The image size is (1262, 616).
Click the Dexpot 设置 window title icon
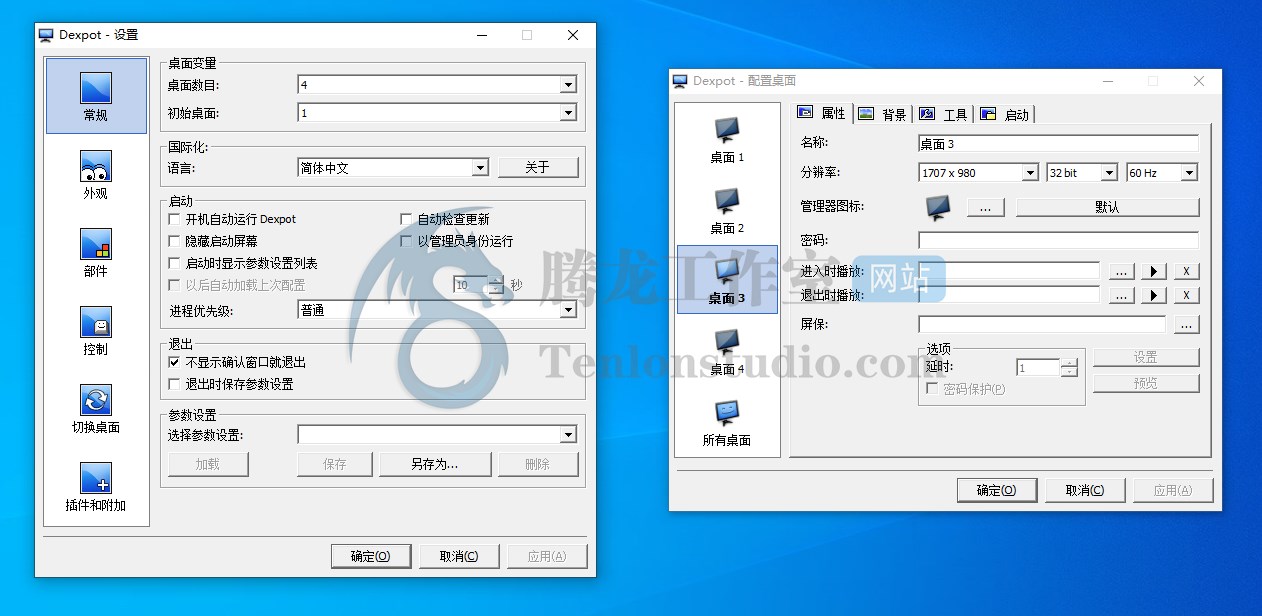(46, 35)
